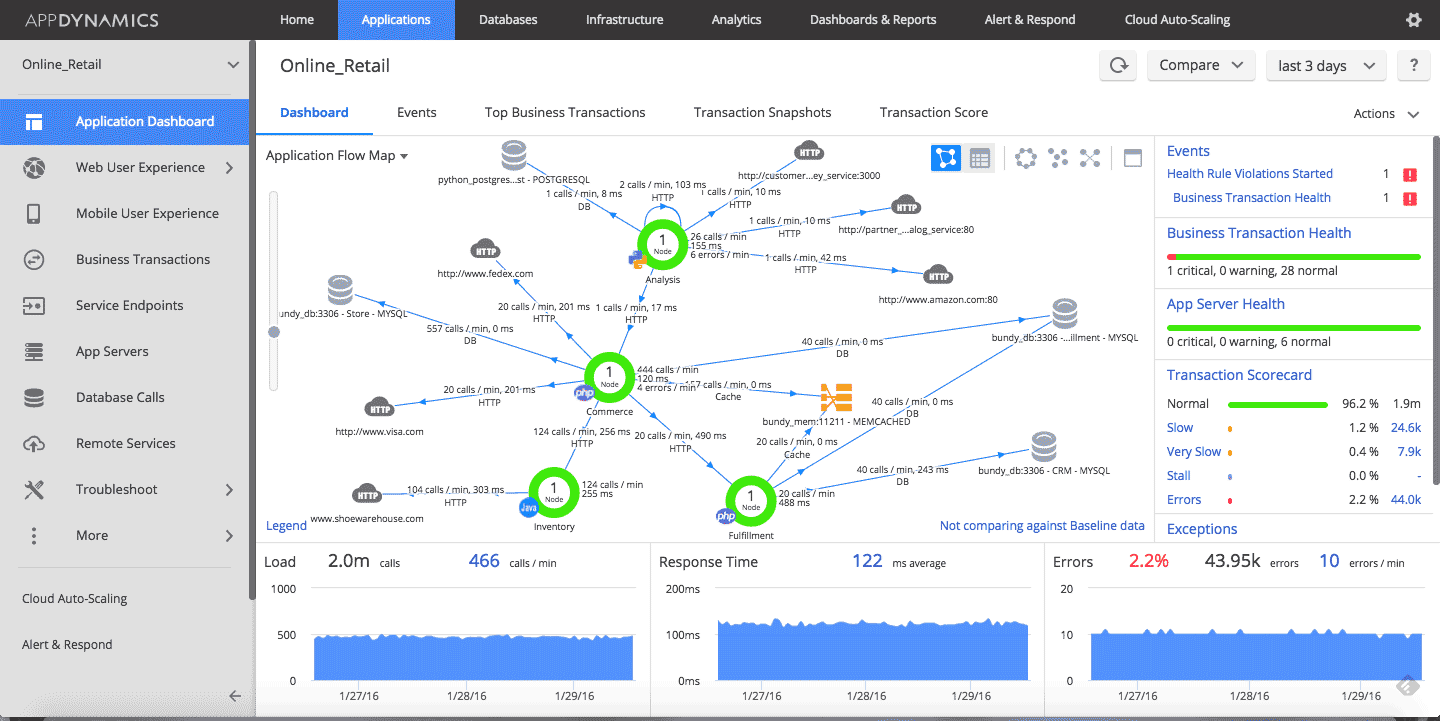Click the POSTGRESQL database icon

click(x=513, y=156)
